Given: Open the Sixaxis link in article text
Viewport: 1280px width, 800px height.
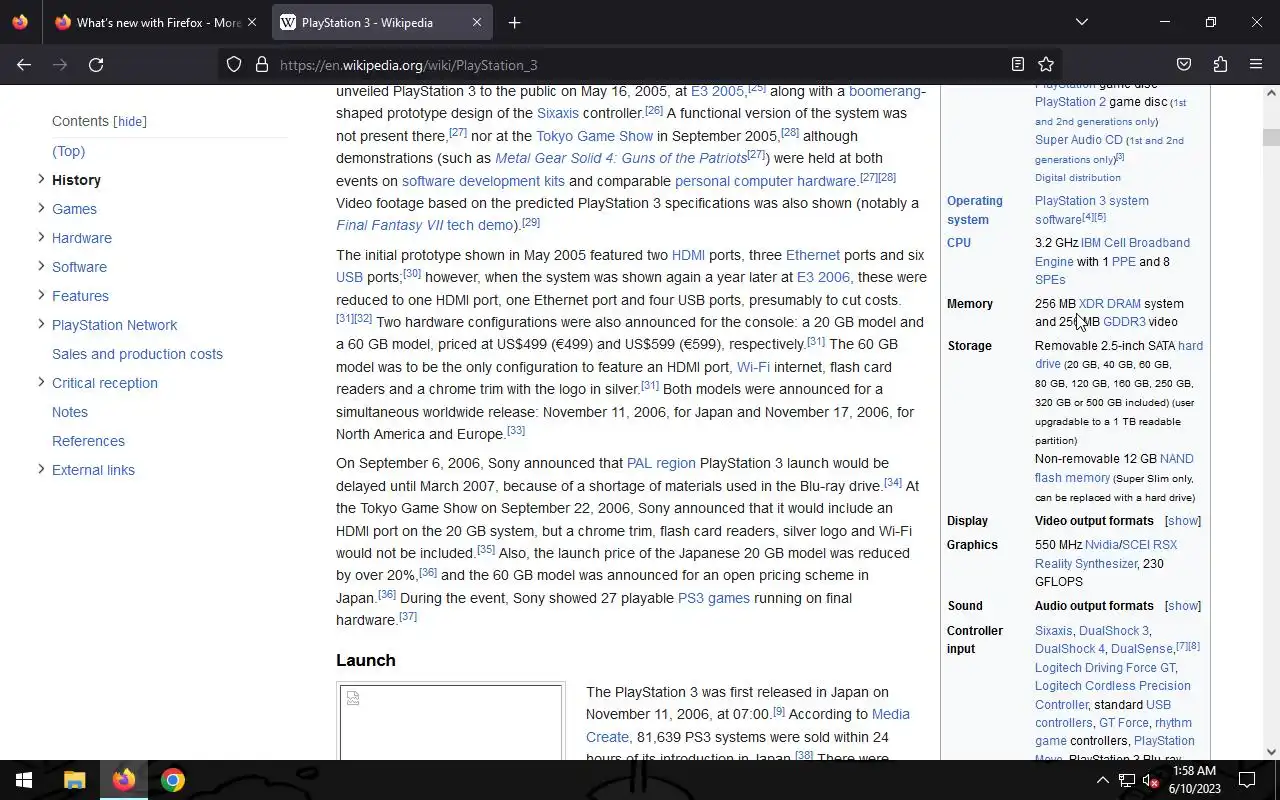Looking at the screenshot, I should click(x=557, y=113).
